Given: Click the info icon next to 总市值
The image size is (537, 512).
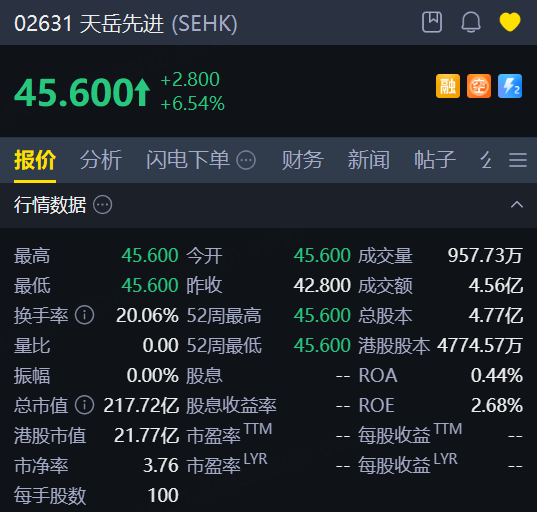Looking at the screenshot, I should point(85,405).
